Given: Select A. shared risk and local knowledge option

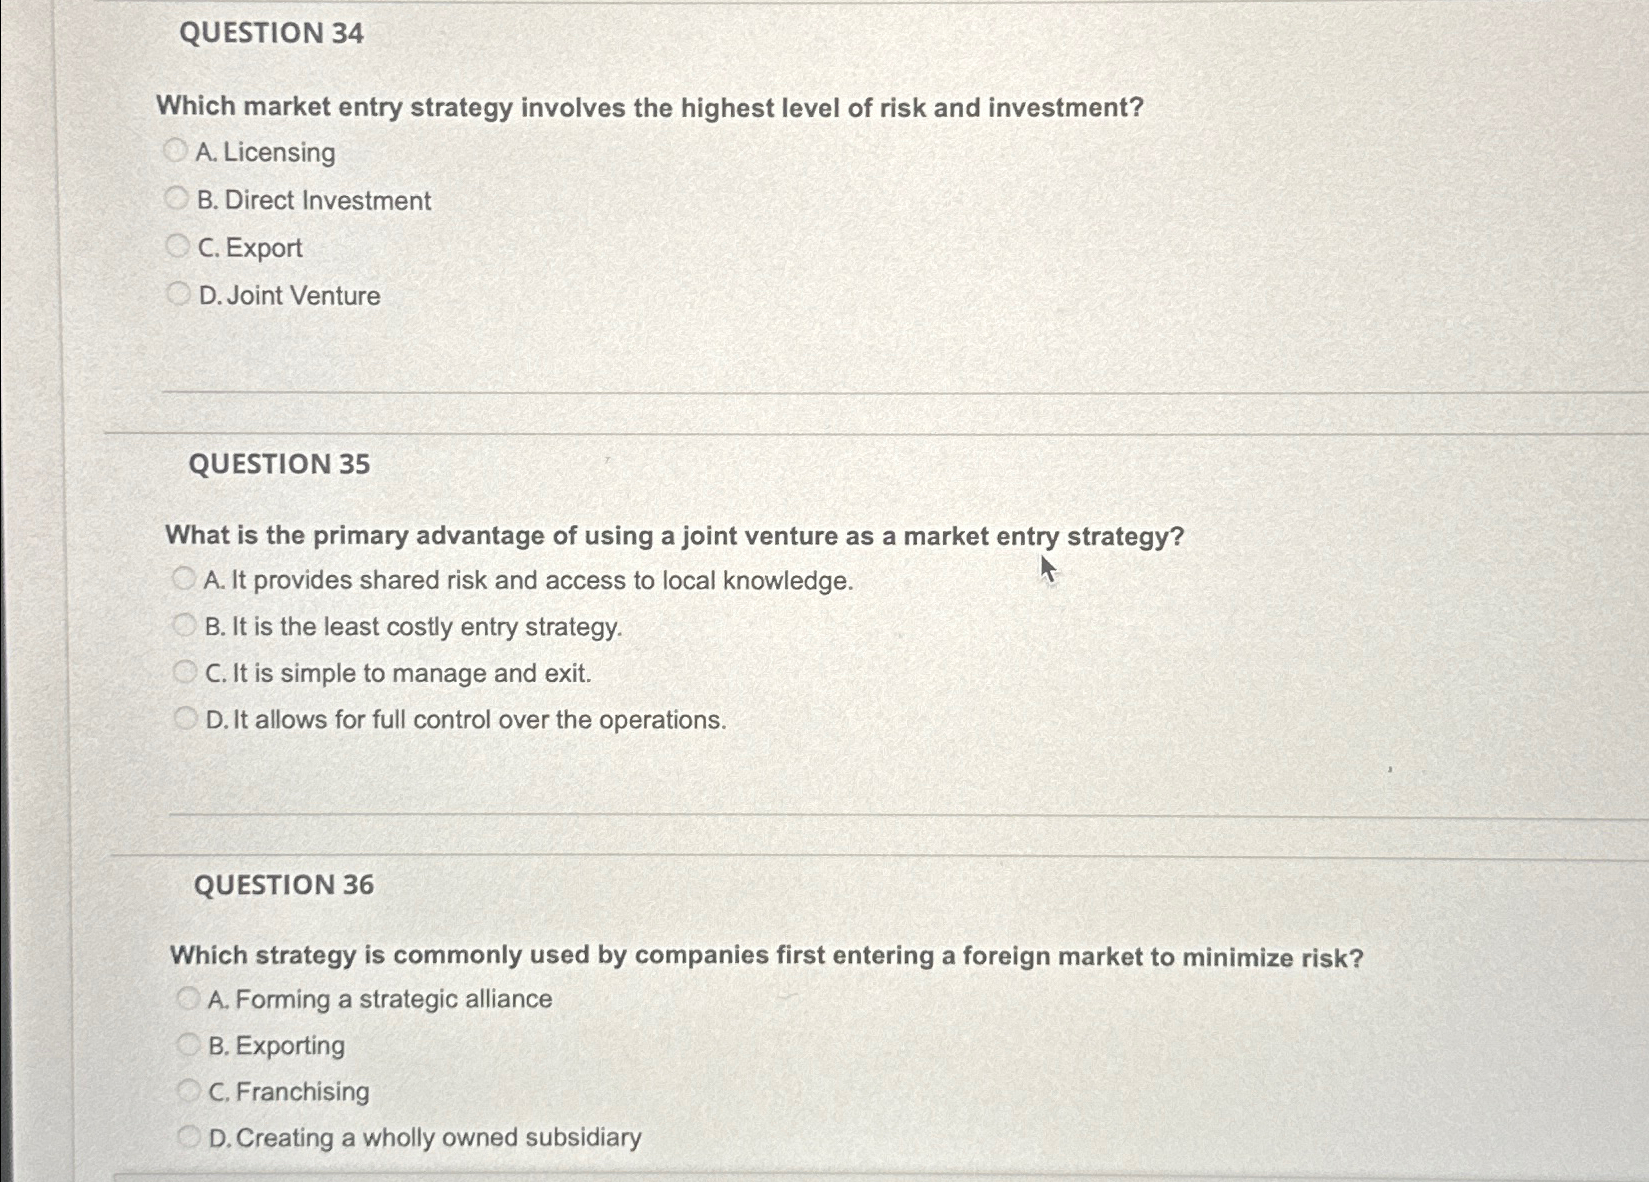Looking at the screenshot, I should click(x=184, y=576).
